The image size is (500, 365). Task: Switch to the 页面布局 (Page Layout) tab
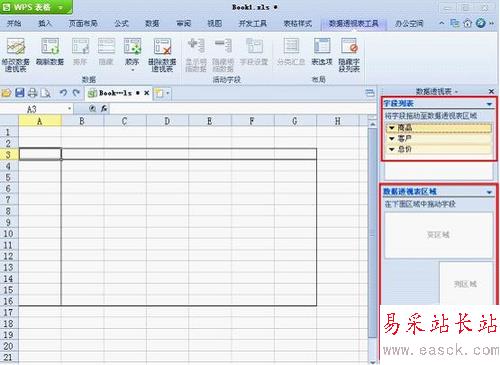(x=83, y=23)
